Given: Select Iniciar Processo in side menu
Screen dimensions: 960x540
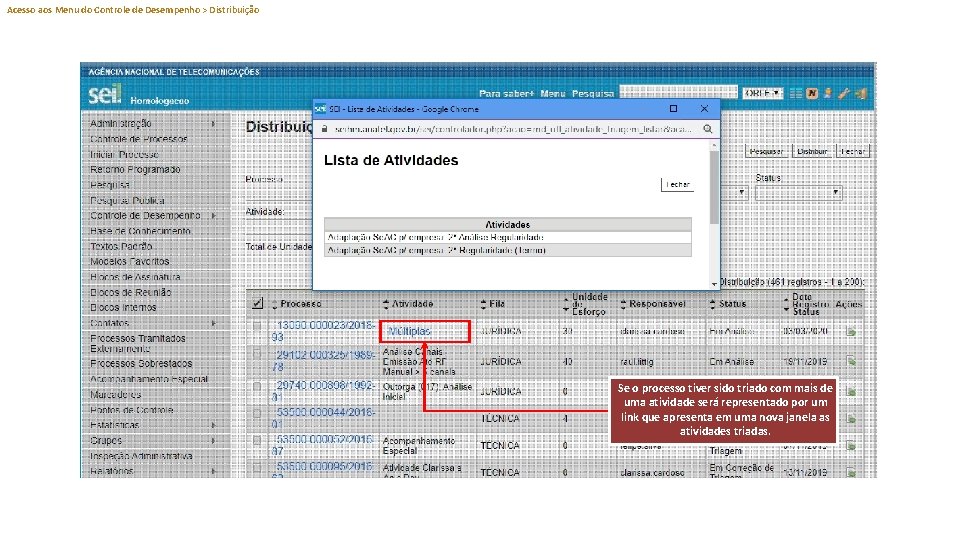Looking at the screenshot, I should coord(124,154).
